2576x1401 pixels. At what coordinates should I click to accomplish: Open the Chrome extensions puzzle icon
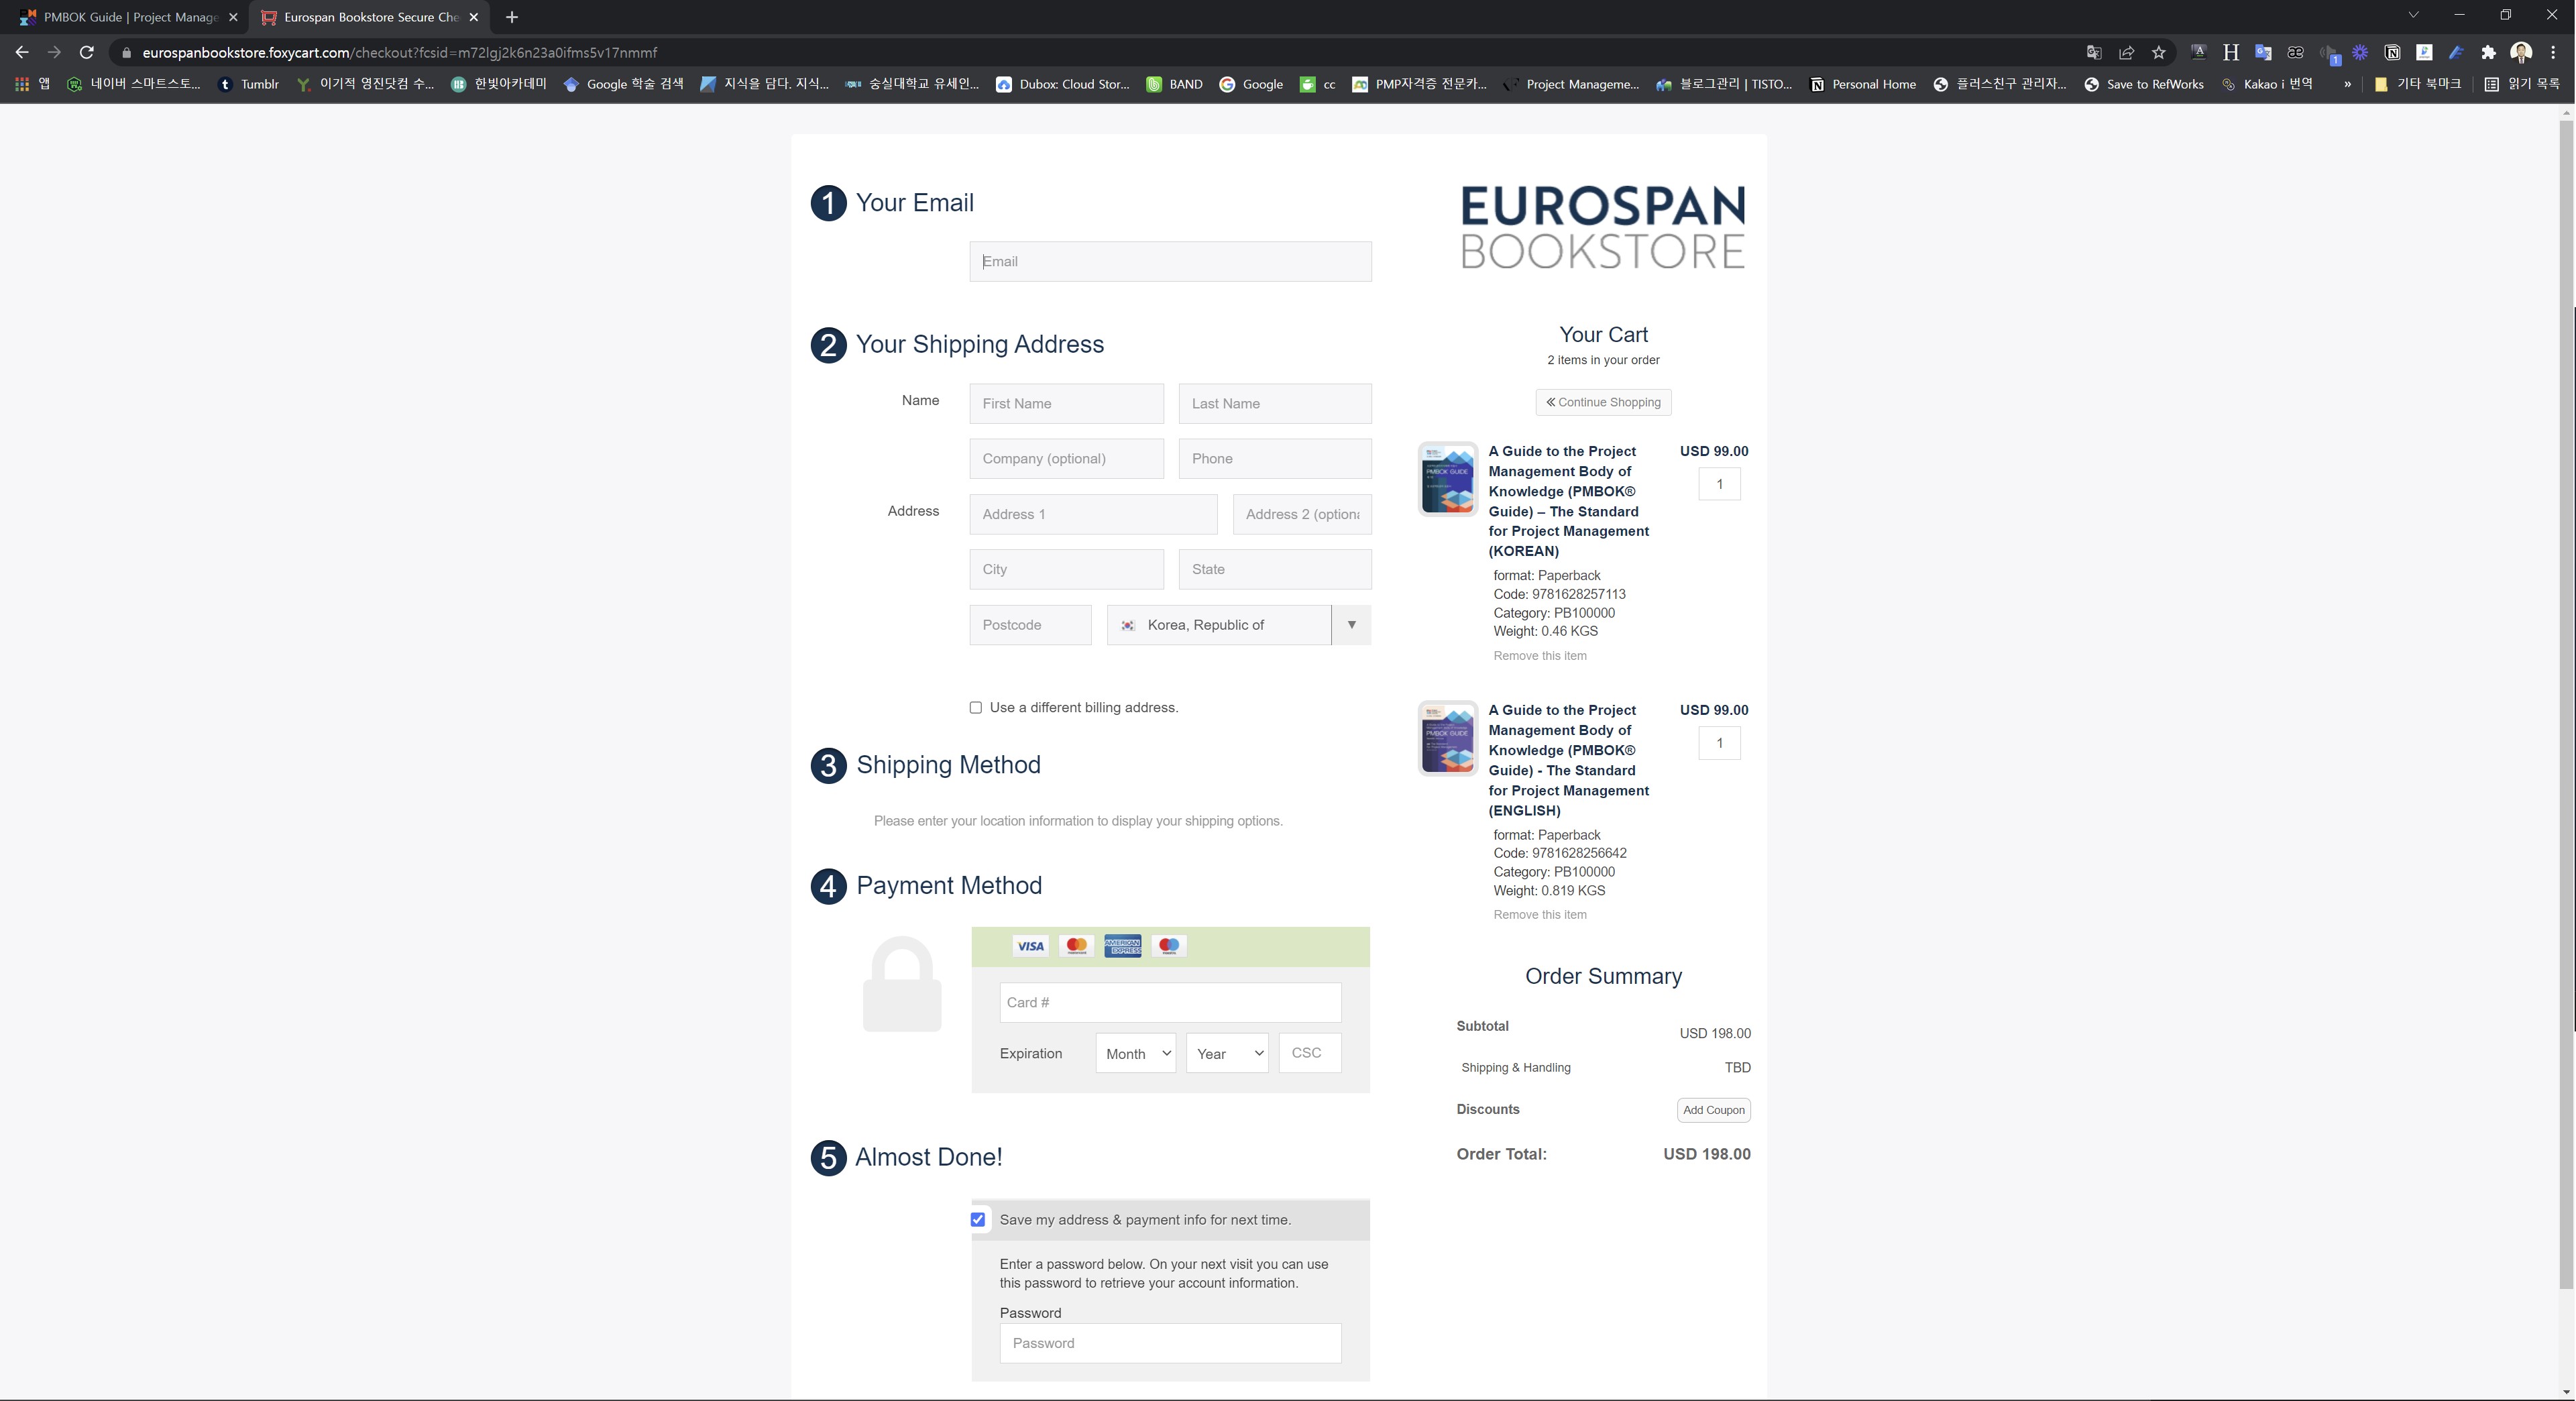click(2488, 52)
